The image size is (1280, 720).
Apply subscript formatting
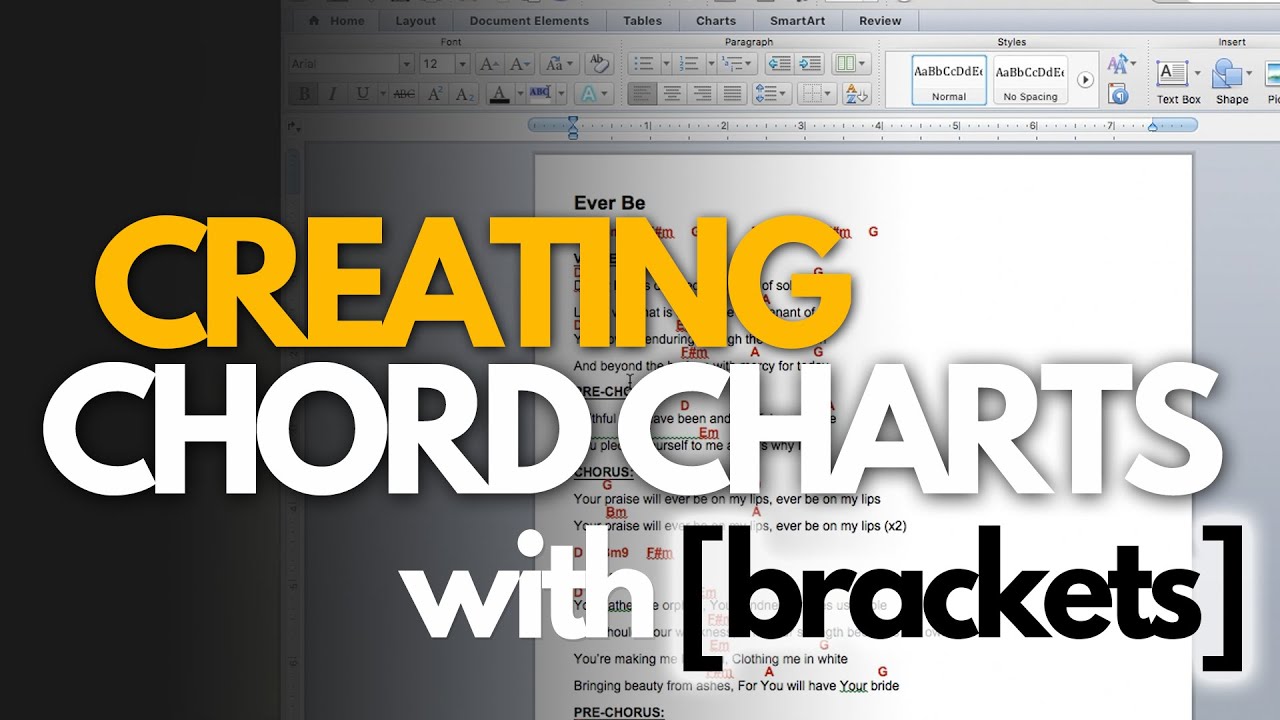[464, 94]
